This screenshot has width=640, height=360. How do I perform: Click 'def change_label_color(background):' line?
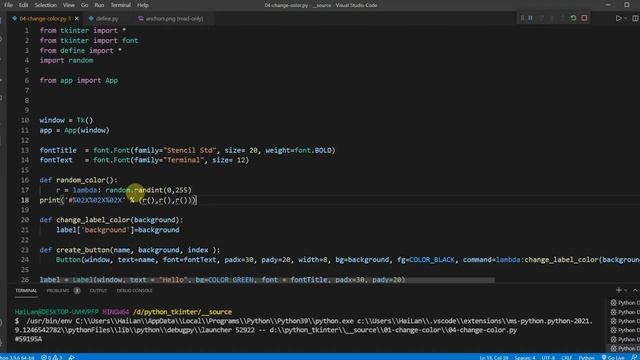click(x=111, y=220)
